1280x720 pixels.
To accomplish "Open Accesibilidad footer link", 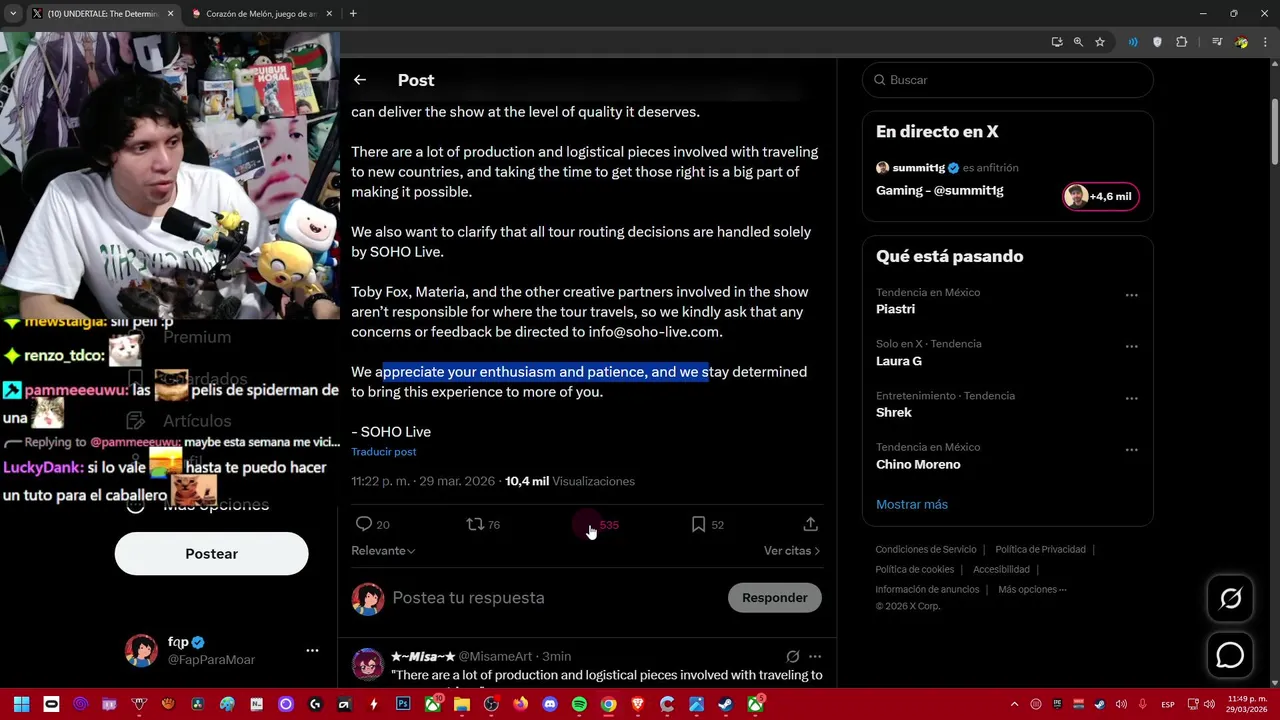I will coord(1001,569).
